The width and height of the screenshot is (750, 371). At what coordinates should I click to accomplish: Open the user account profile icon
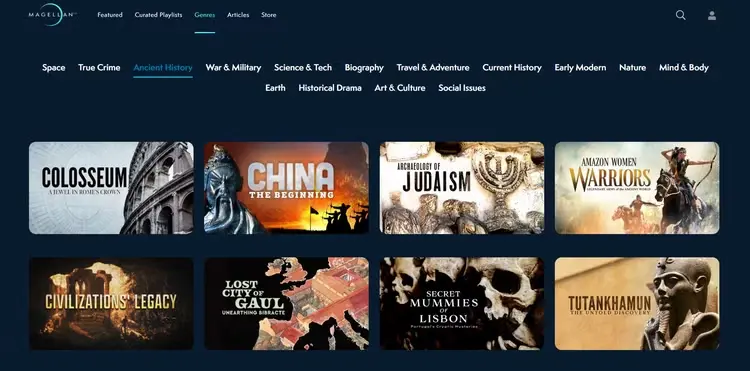(x=712, y=15)
